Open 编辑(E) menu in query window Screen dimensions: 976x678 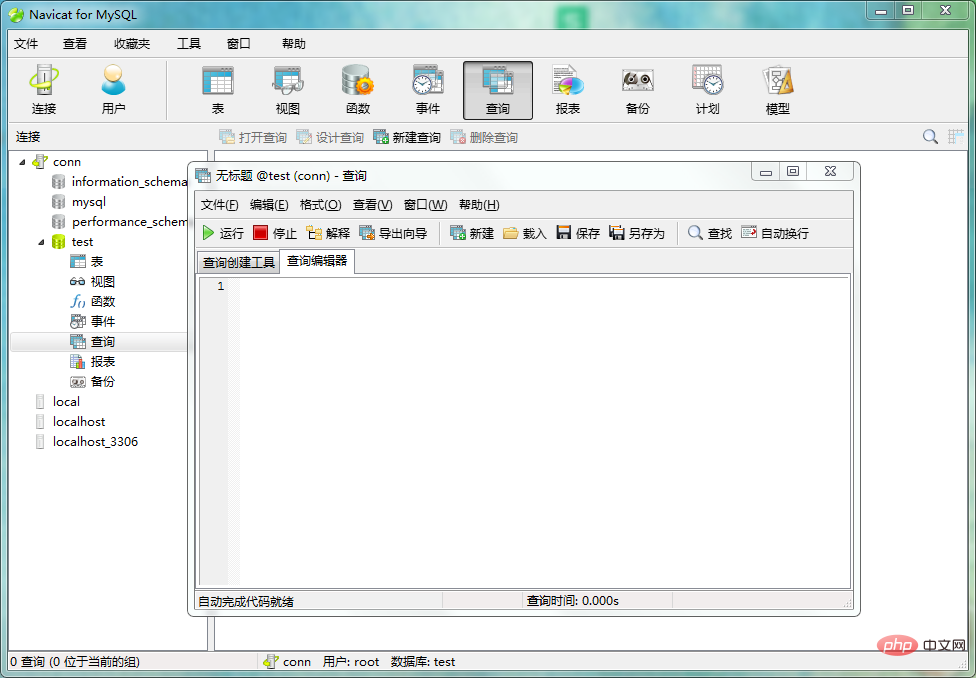[269, 204]
